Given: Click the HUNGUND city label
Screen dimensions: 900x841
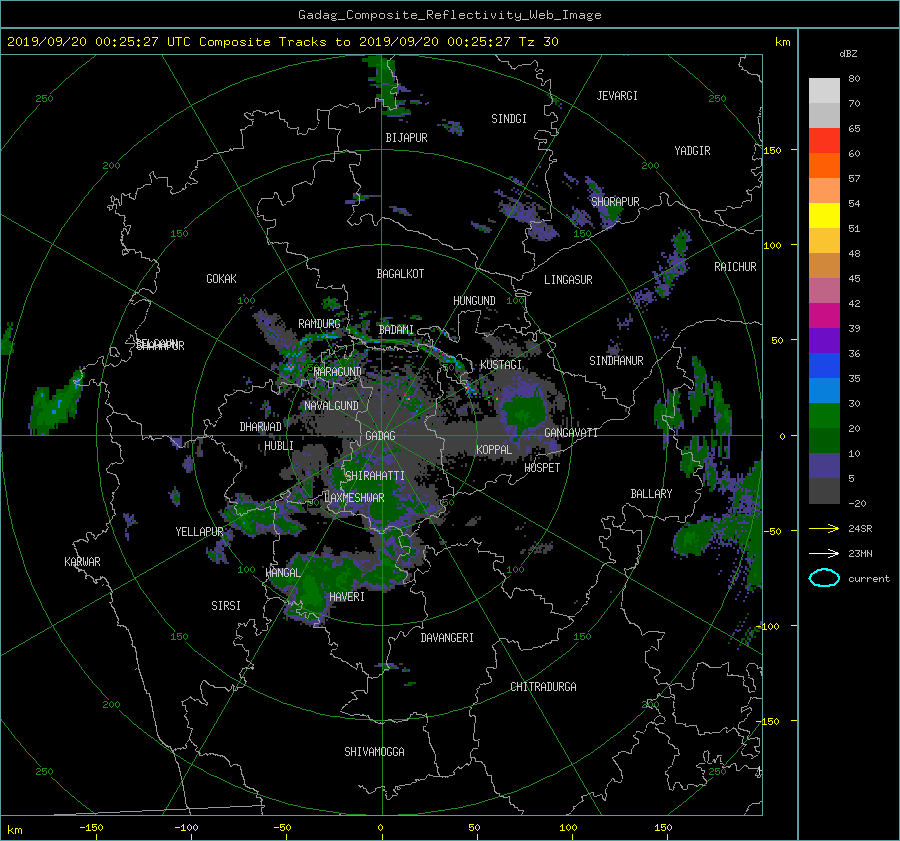Looking at the screenshot, I should pyautogui.click(x=474, y=301).
